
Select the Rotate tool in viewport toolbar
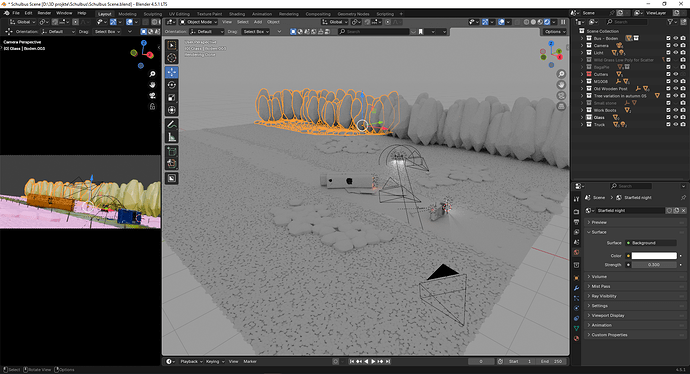tap(172, 85)
